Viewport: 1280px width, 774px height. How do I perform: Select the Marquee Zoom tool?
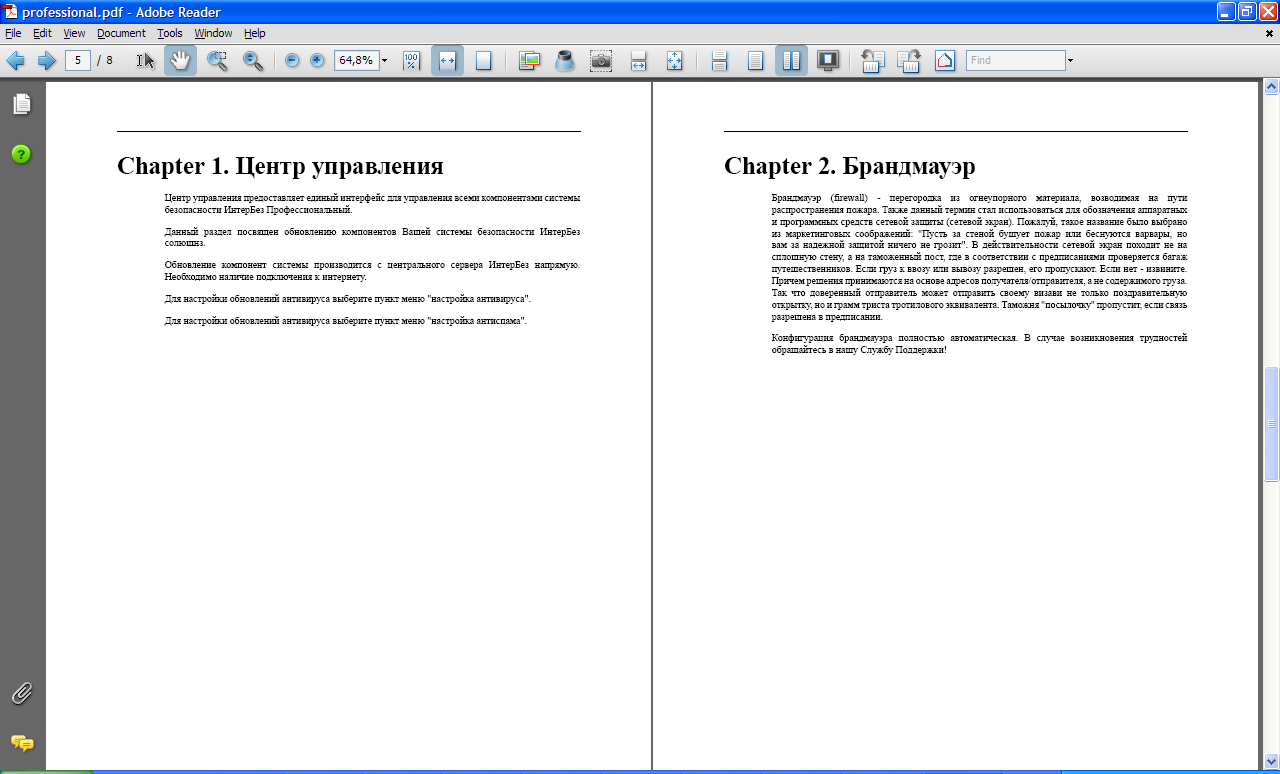[217, 61]
